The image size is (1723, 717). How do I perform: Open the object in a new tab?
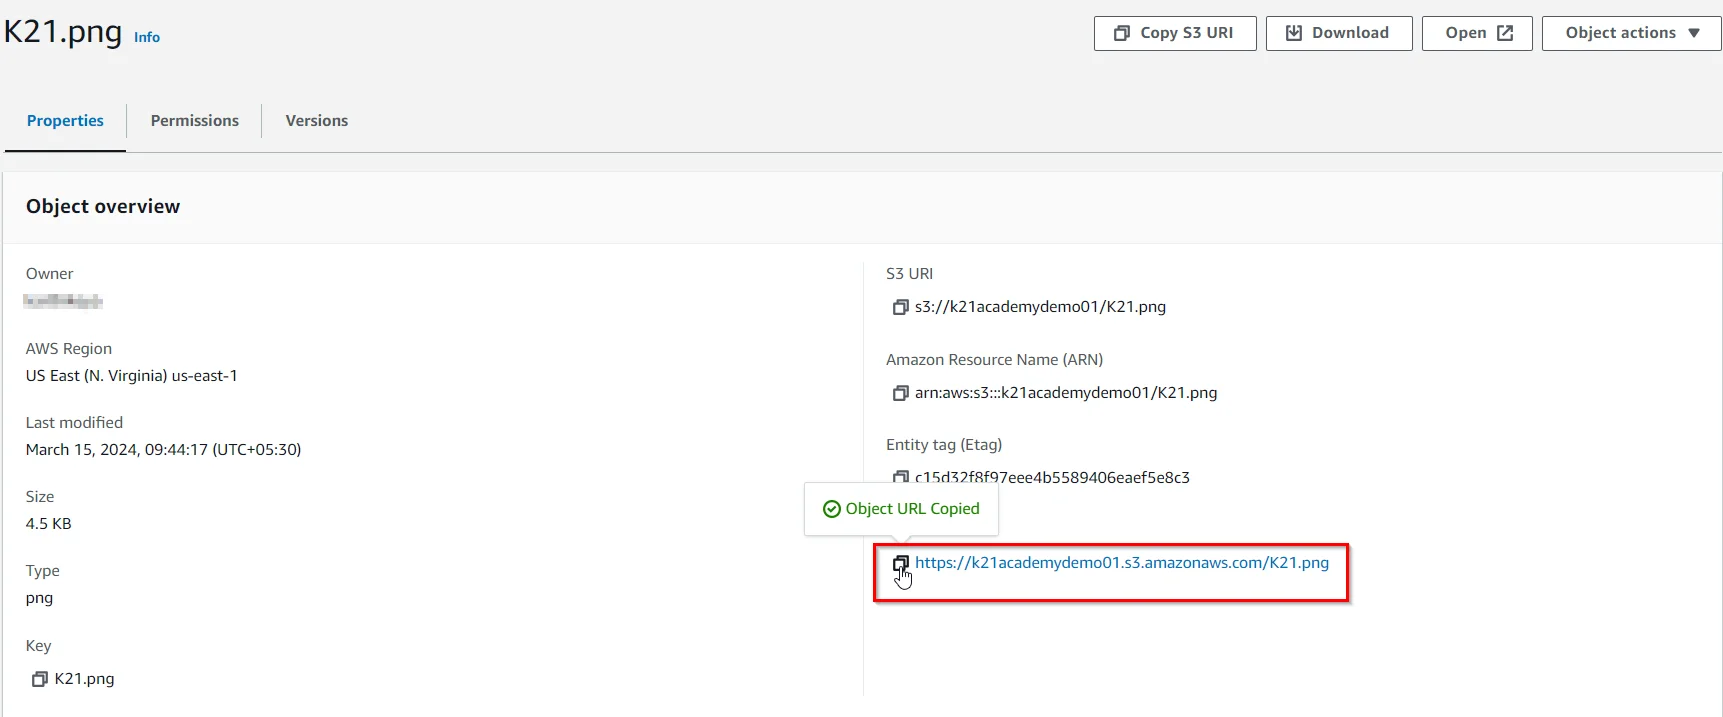pos(1476,33)
